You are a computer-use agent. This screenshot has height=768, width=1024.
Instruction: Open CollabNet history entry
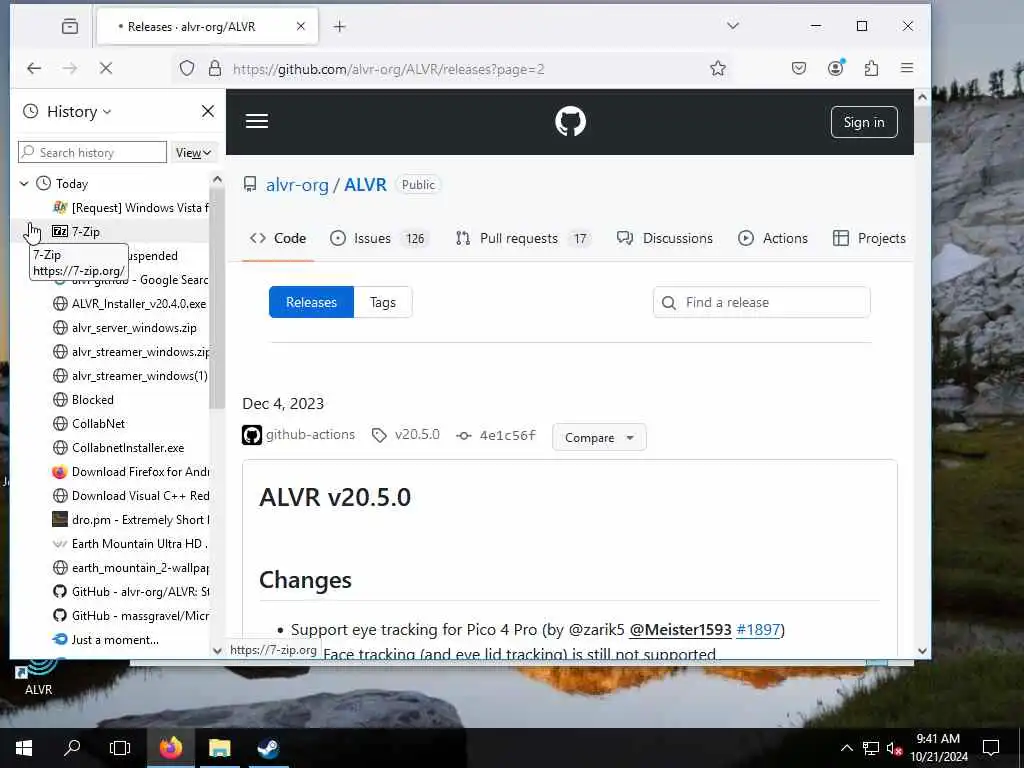[89, 424]
